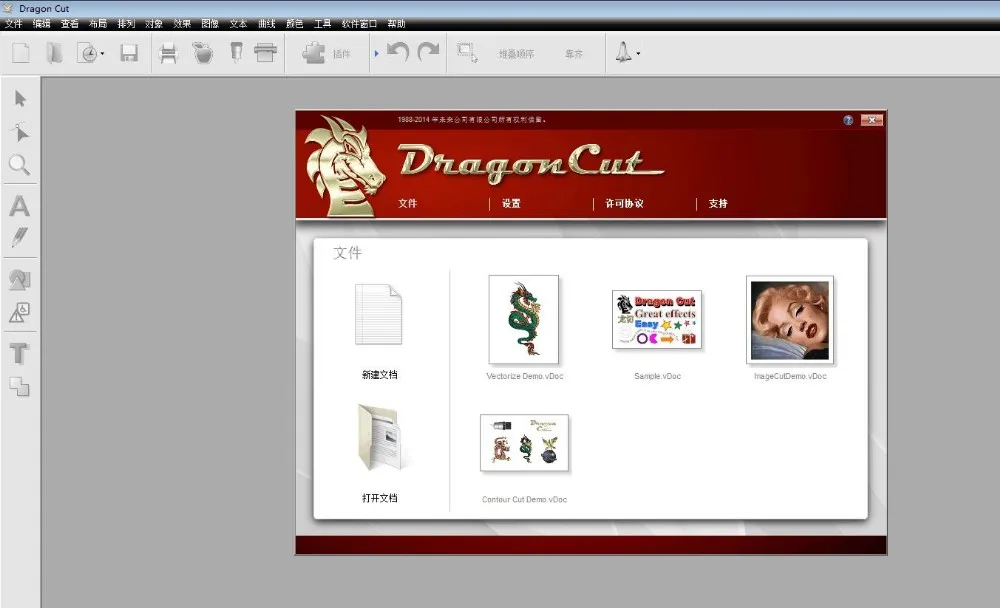Open the 帮助 menu

point(396,24)
